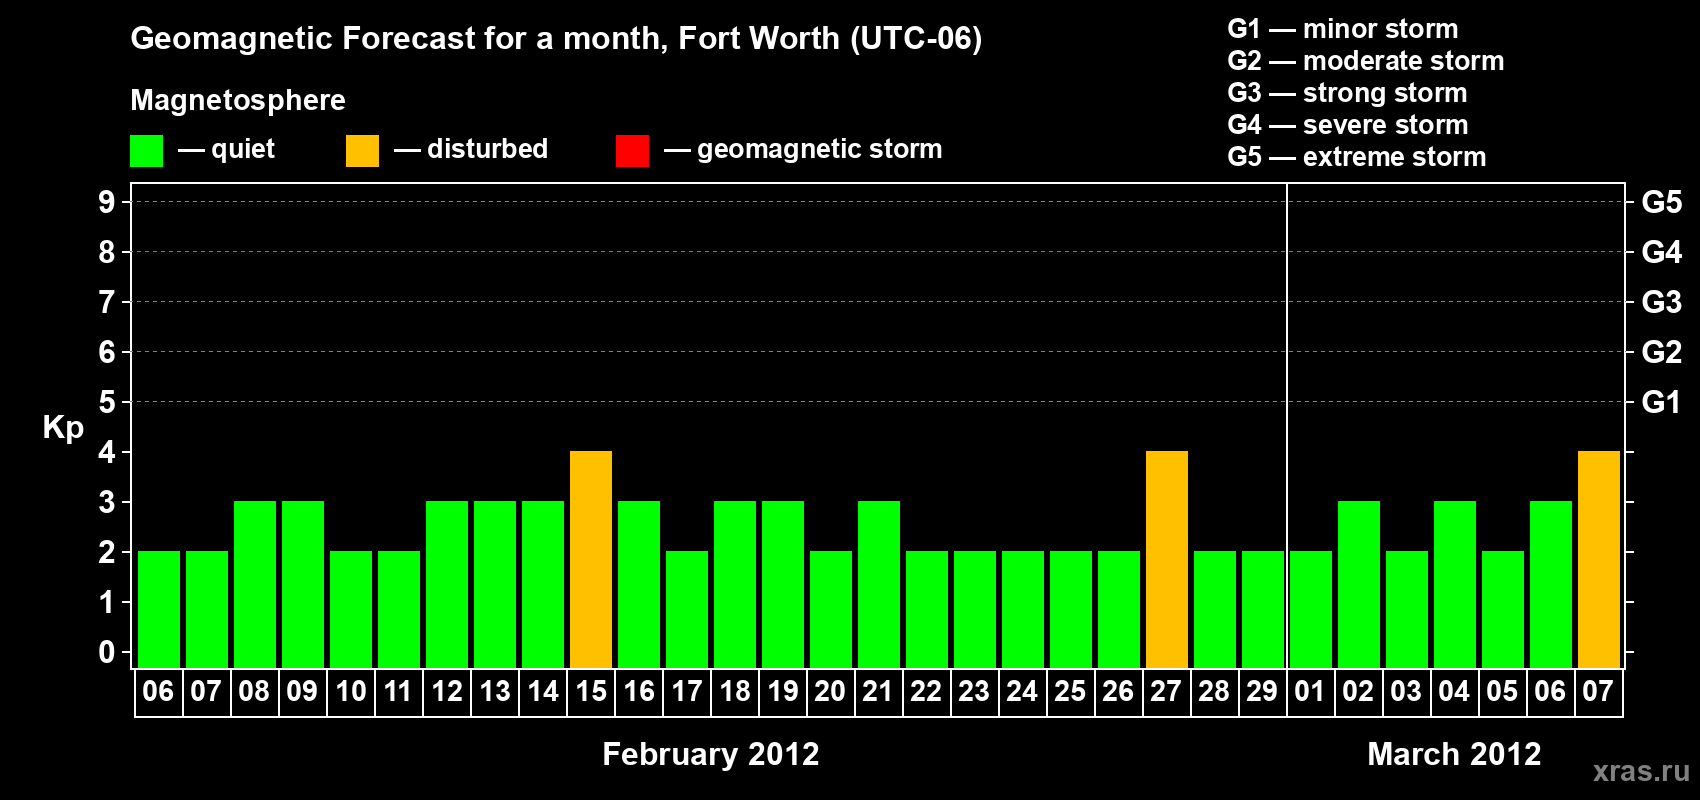1700x800 pixels.
Task: Click the G1 label on right axis
Action: [x=1662, y=402]
